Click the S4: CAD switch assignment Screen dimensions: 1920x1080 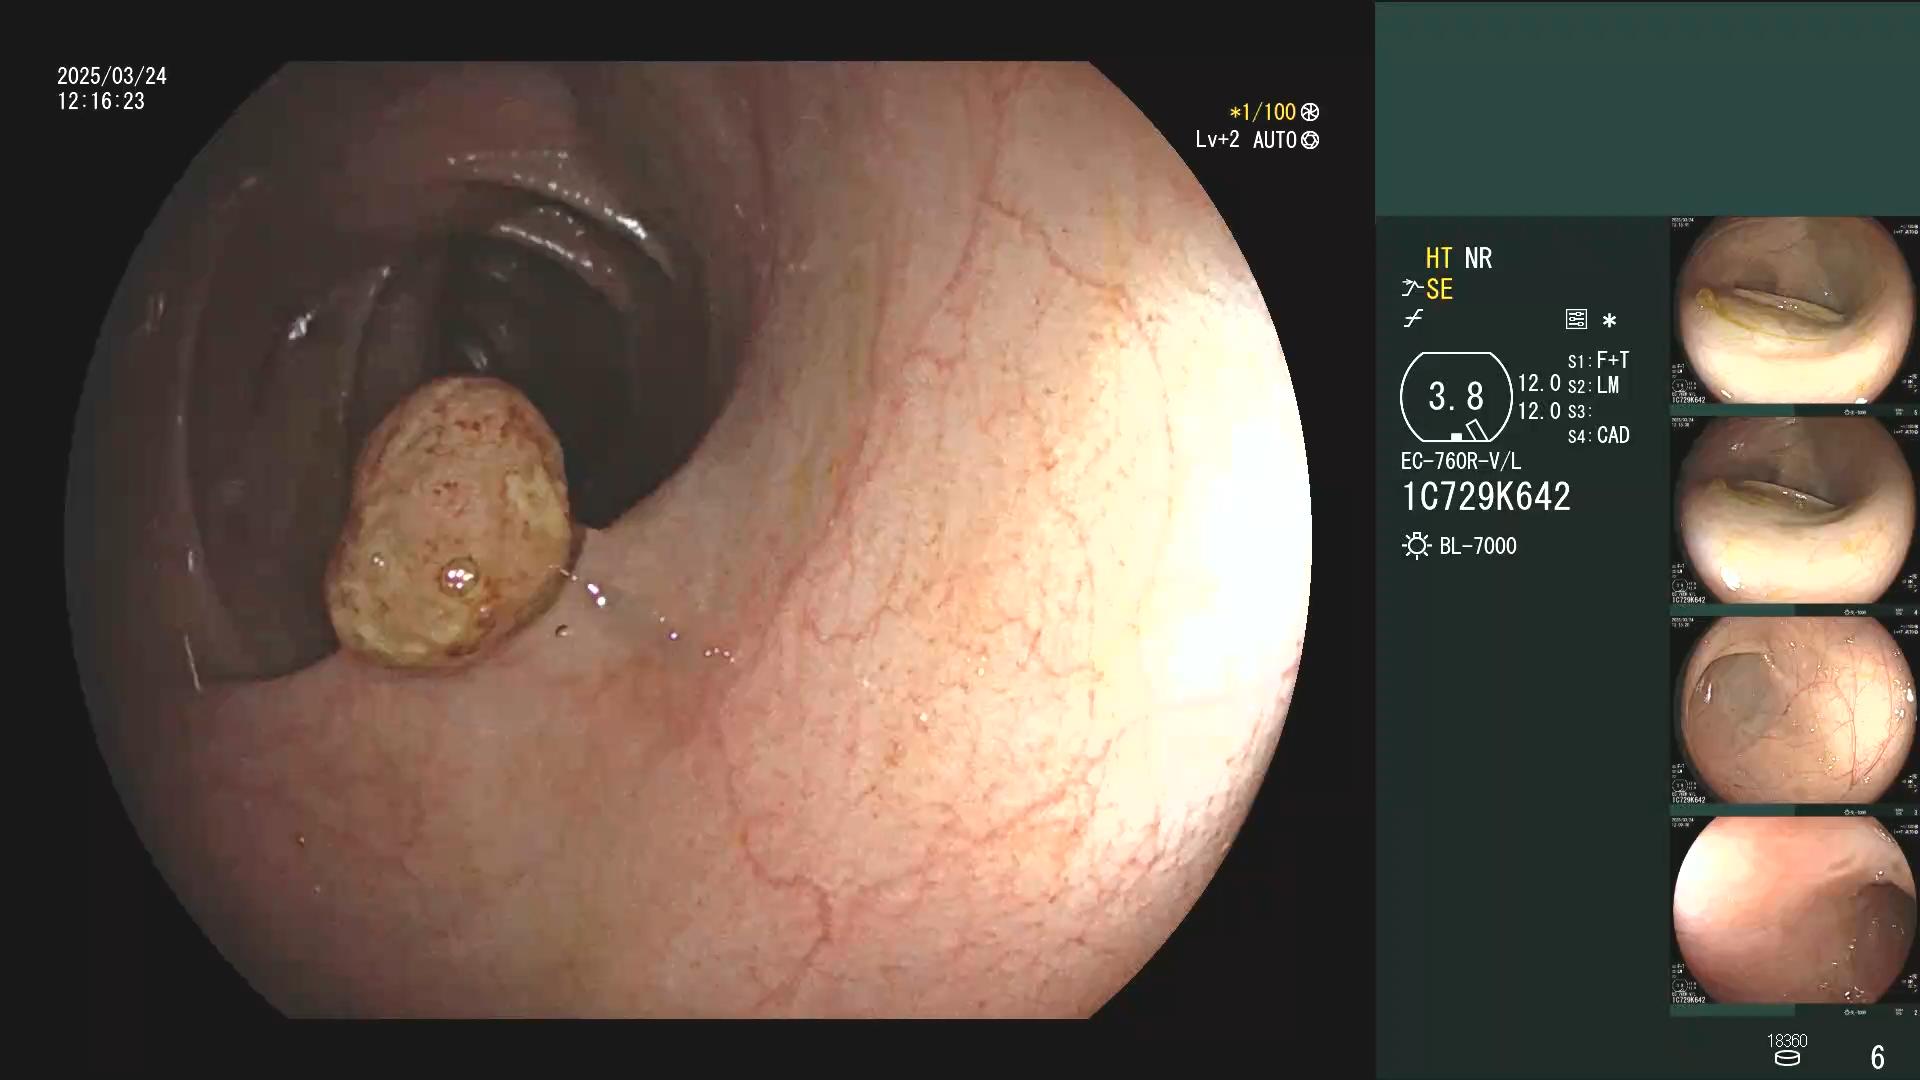click(x=1598, y=436)
